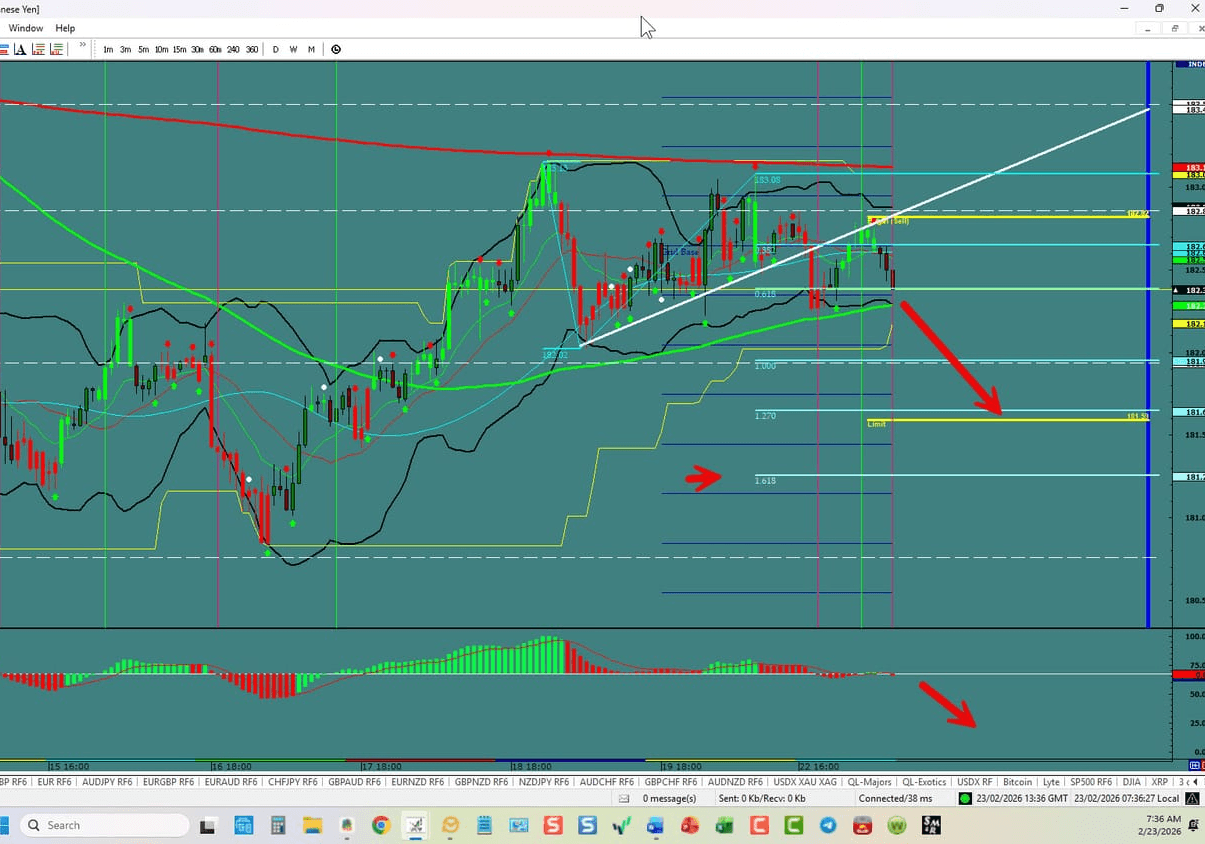
Task: Open the Help menu
Action: coord(64,28)
